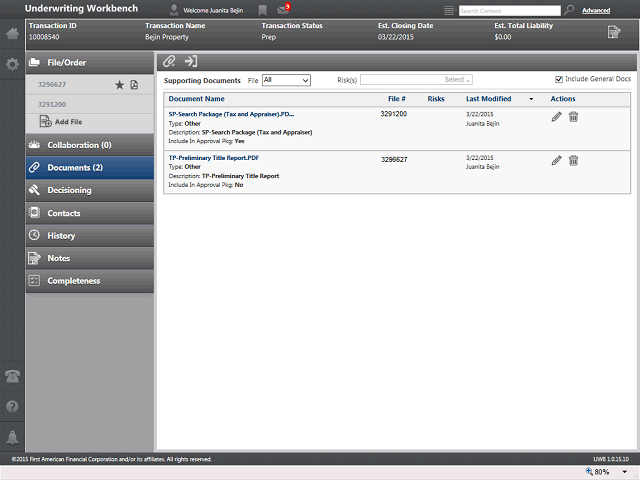This screenshot has width=640, height=480.
Task: Click the Add File page icon
Action: coord(45,121)
